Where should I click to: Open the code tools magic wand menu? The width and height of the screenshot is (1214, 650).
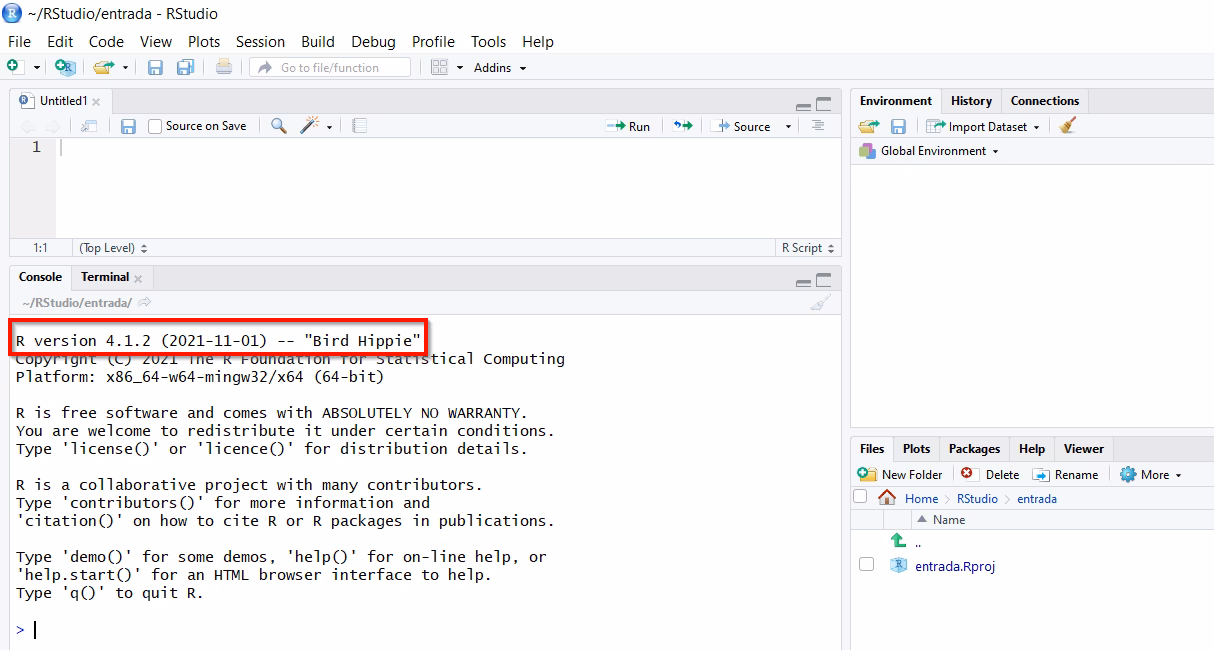coord(310,126)
